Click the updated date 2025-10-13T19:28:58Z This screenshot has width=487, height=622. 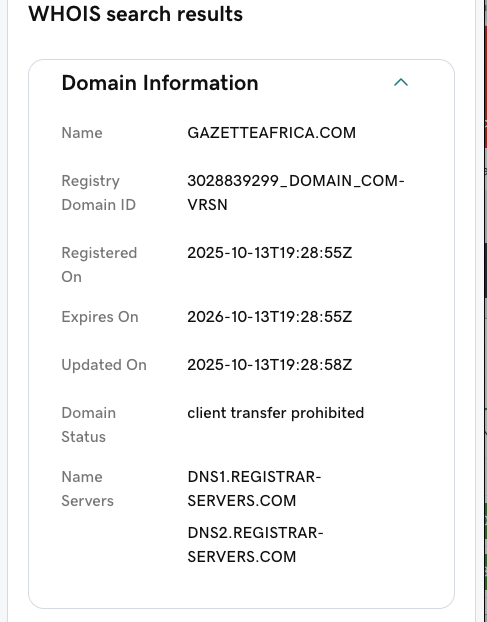pyautogui.click(x=270, y=365)
